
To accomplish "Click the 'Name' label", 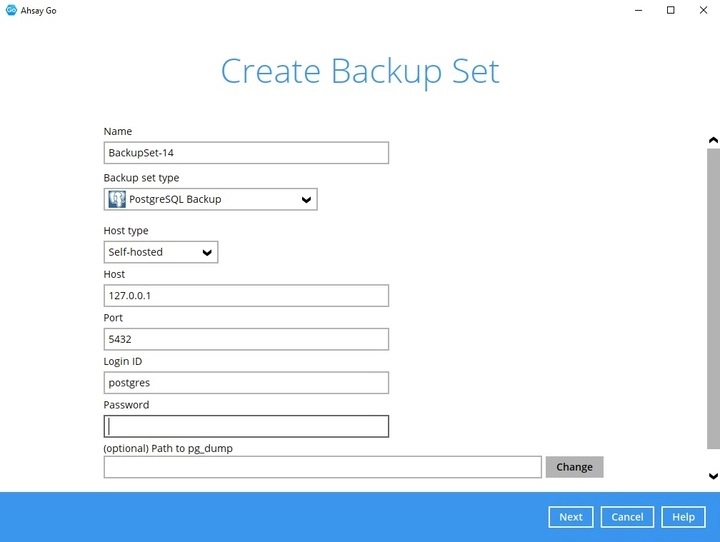I will [x=118, y=131].
